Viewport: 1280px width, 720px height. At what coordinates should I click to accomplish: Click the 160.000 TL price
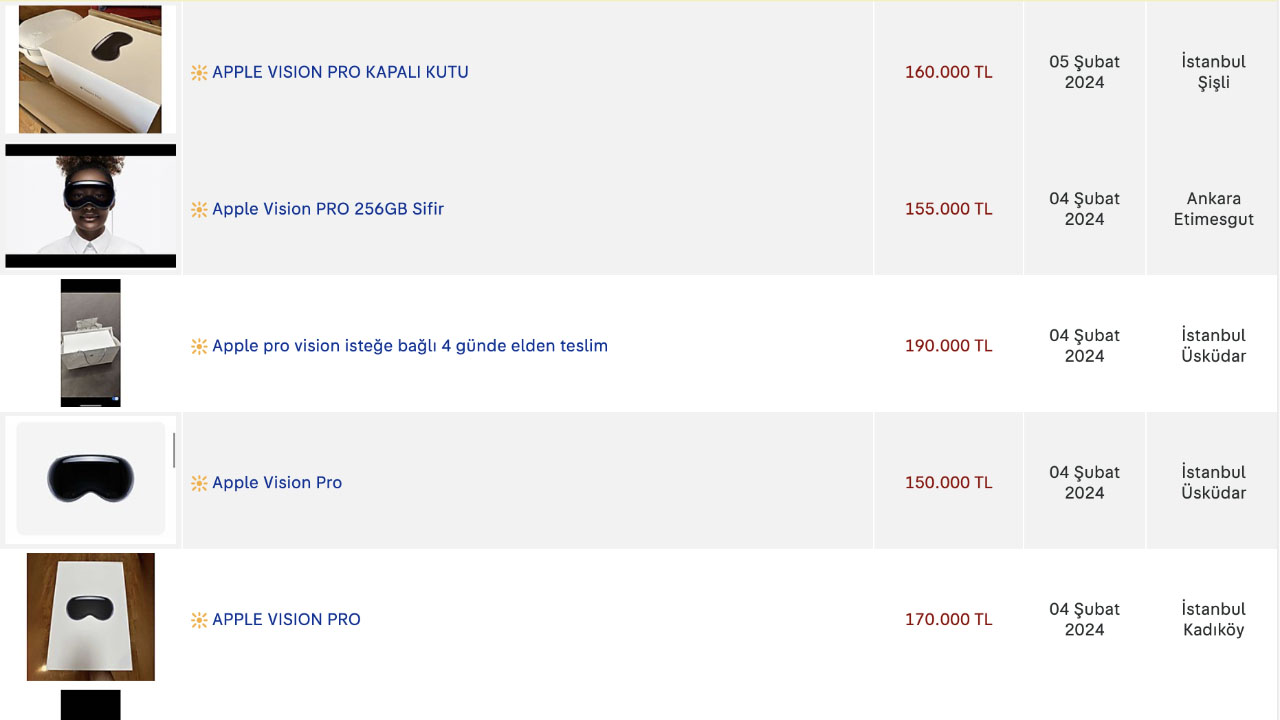[949, 72]
